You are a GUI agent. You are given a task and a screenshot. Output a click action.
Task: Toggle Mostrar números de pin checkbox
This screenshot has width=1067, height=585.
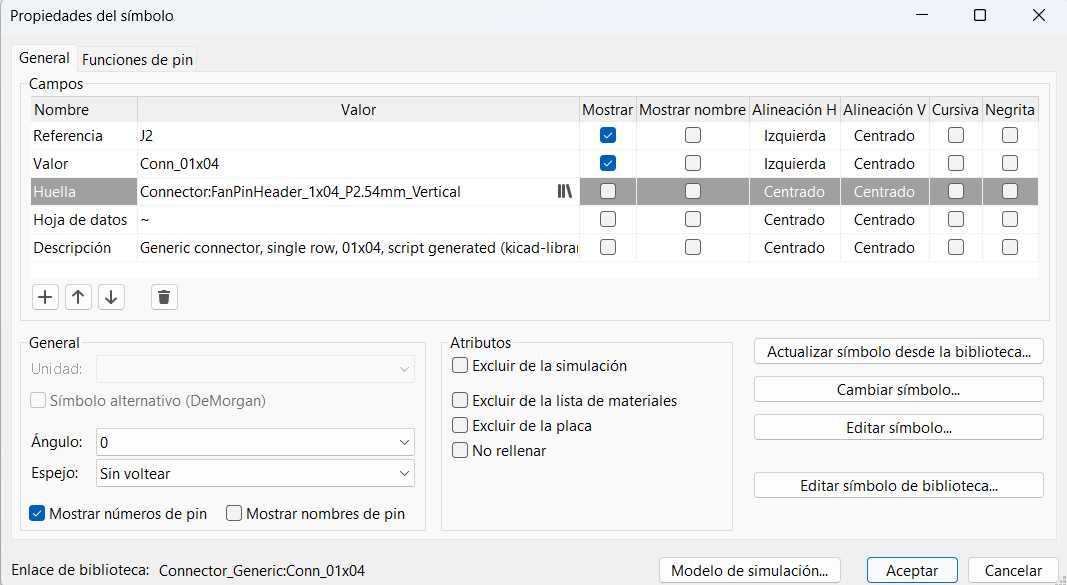pos(38,514)
